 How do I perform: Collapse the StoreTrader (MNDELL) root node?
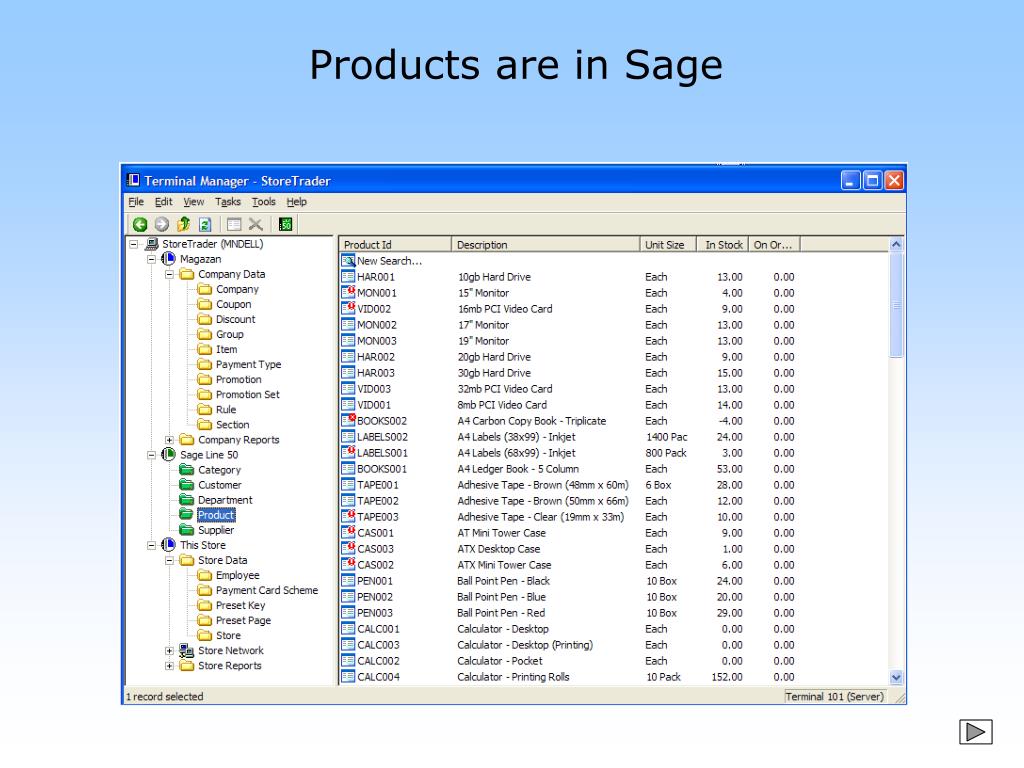[133, 244]
